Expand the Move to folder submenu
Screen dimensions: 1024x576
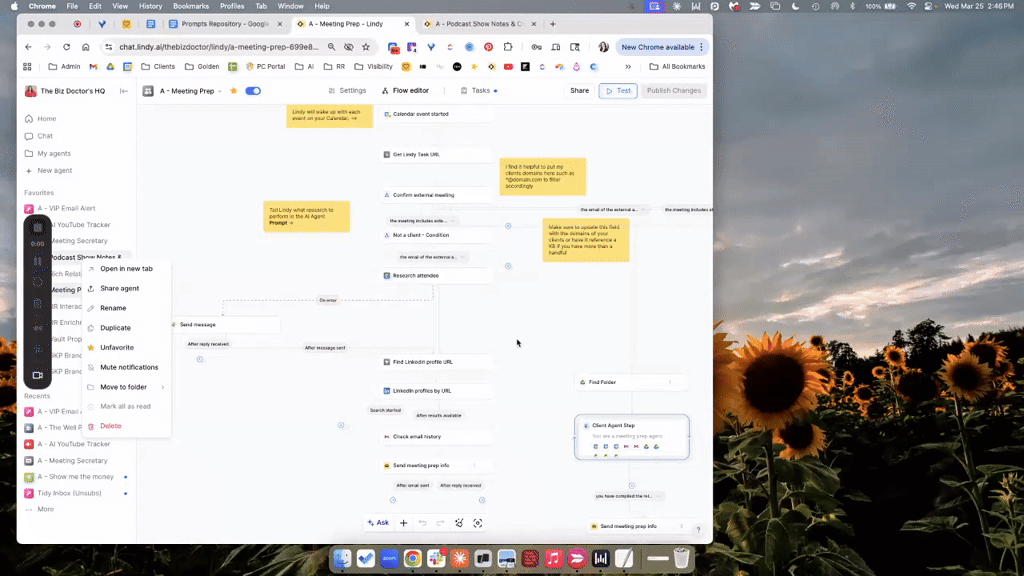(126, 387)
